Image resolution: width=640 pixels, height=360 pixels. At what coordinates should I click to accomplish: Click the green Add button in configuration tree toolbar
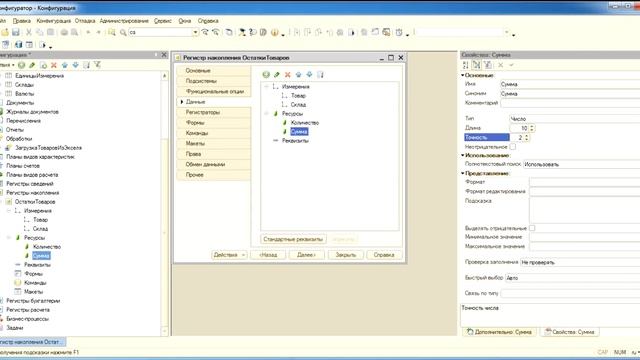click(21, 65)
